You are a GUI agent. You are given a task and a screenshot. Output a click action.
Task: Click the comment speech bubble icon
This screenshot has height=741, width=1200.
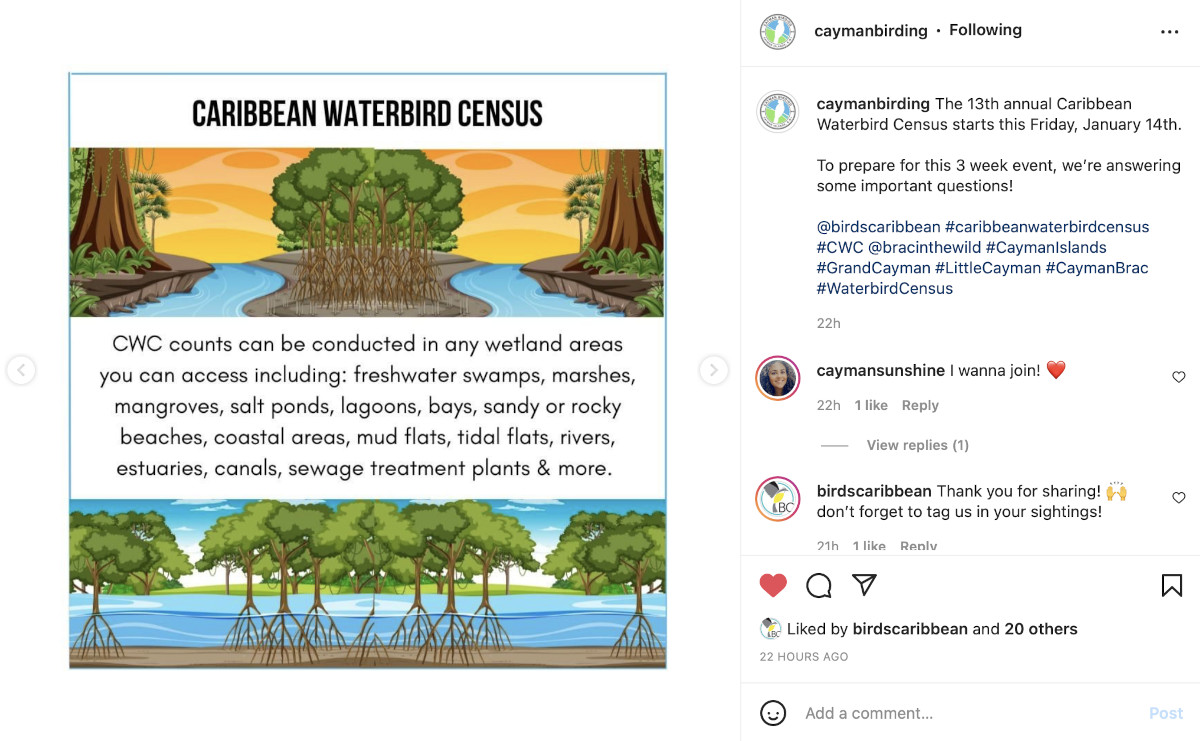pyautogui.click(x=819, y=585)
